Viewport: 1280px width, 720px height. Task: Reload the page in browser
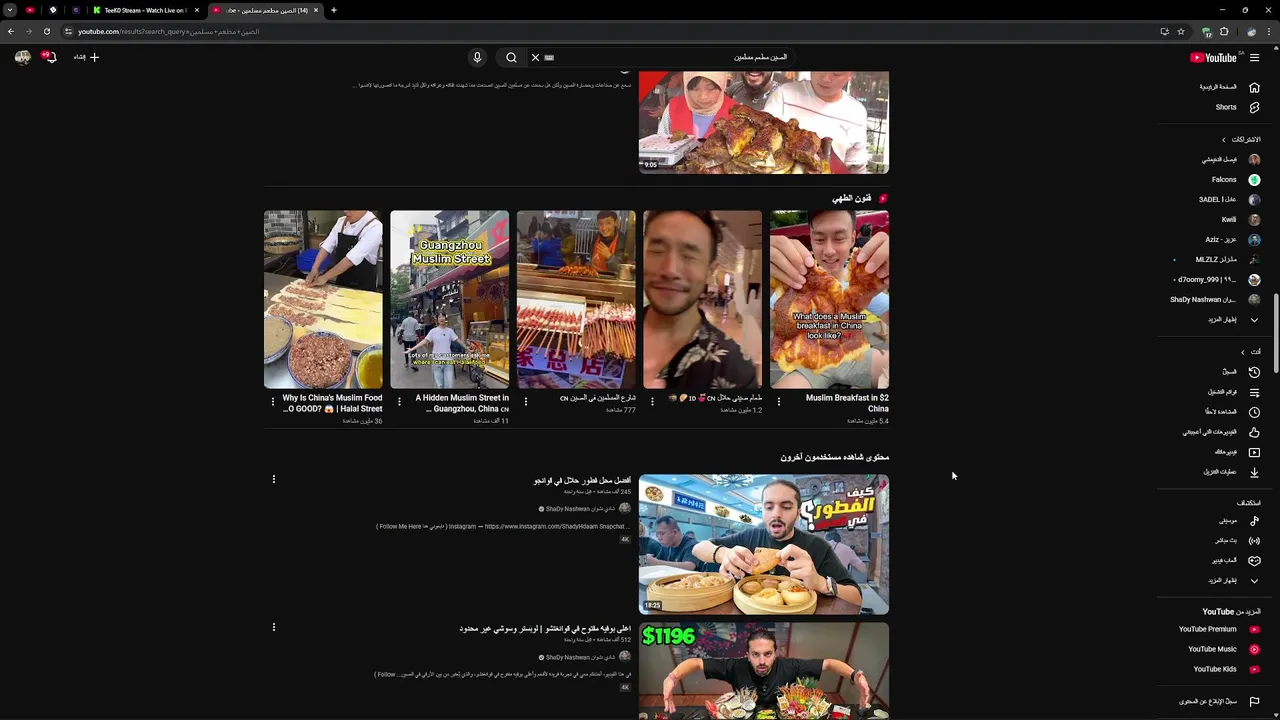(x=46, y=31)
